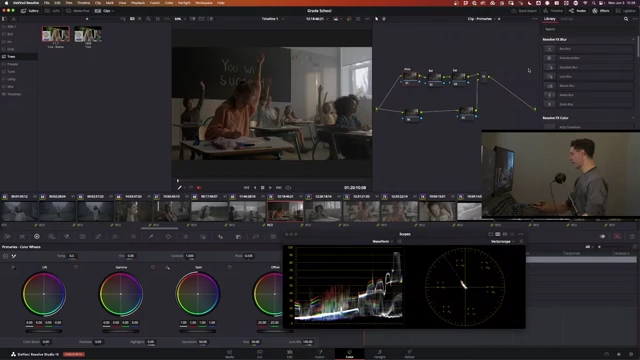Viewport: 640px width, 360px height.
Task: Open the Color Match palette icon
Action: point(22,236)
